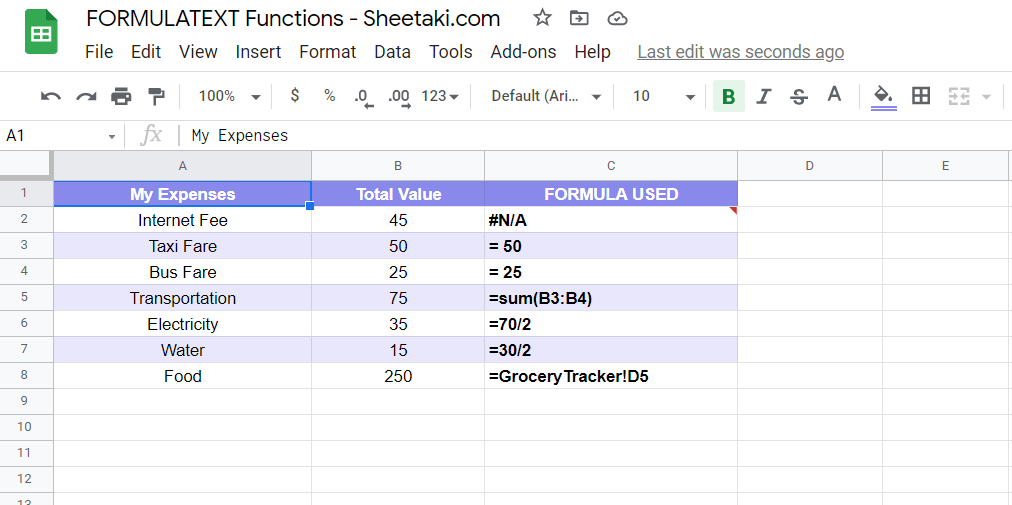This screenshot has width=1012, height=505.
Task: Star this document with the star icon
Action: [x=542, y=18]
